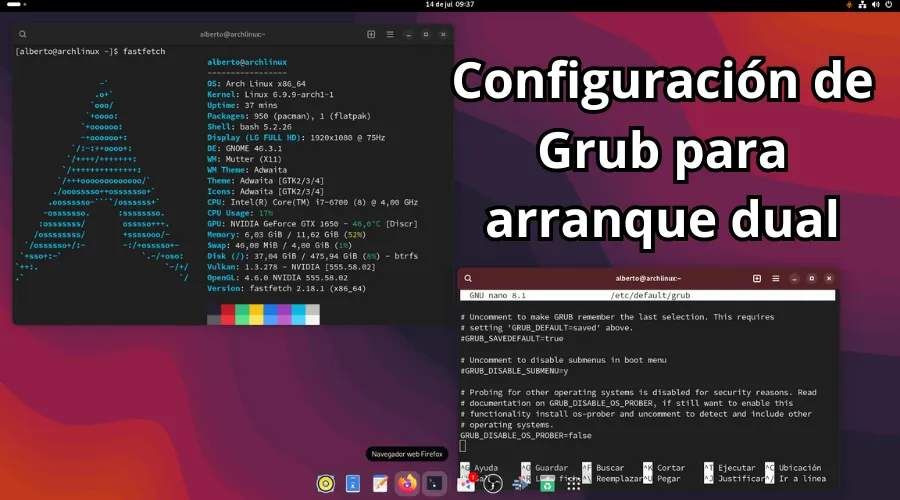Click the red color block in fastfetch
900x500 pixels.
coord(228,315)
